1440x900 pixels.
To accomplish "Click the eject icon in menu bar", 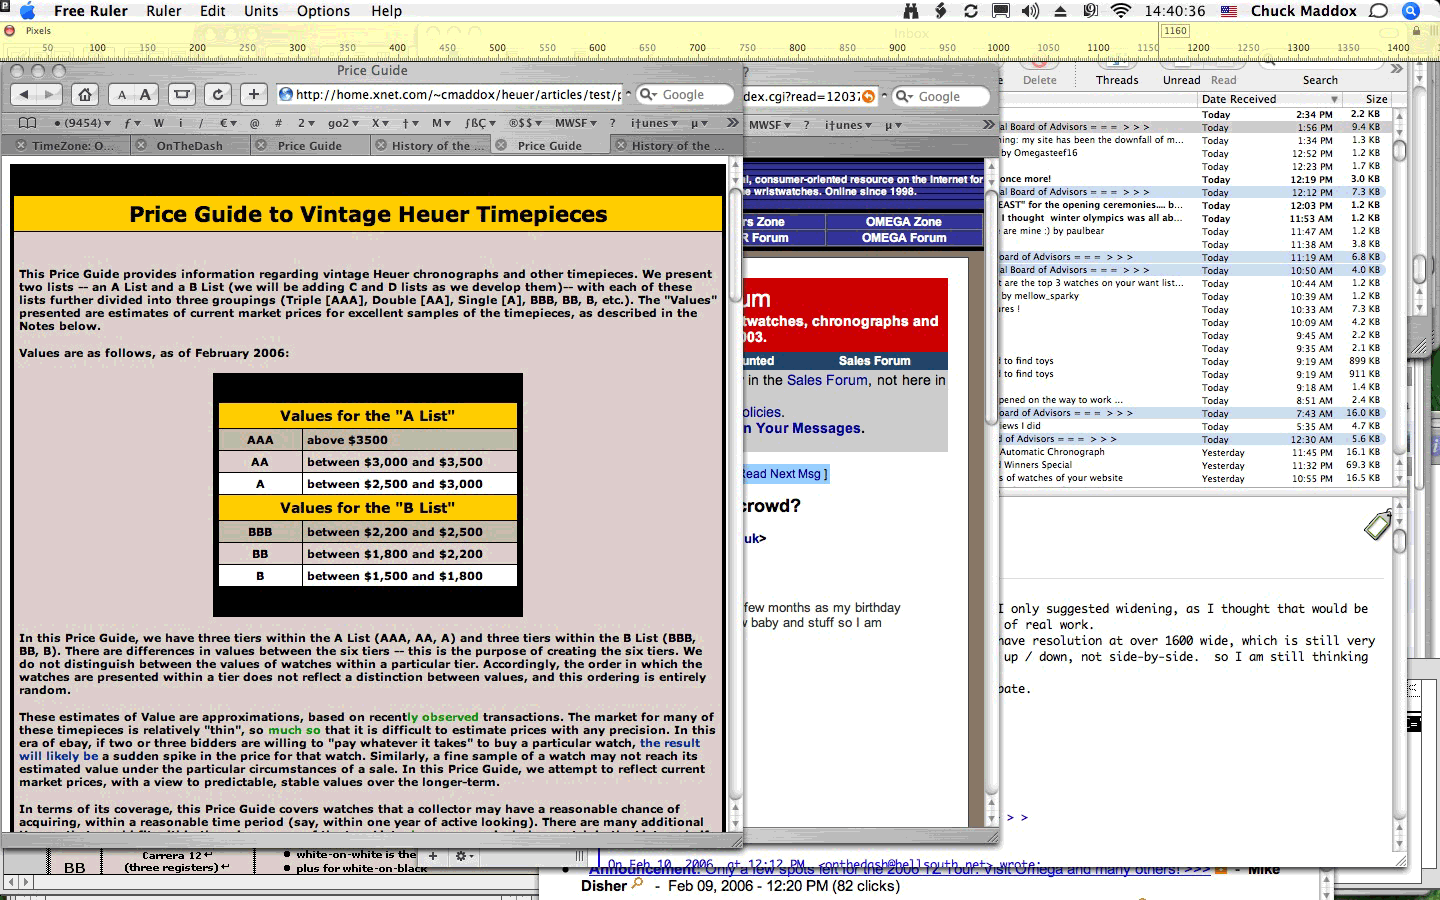I will pos(1060,11).
